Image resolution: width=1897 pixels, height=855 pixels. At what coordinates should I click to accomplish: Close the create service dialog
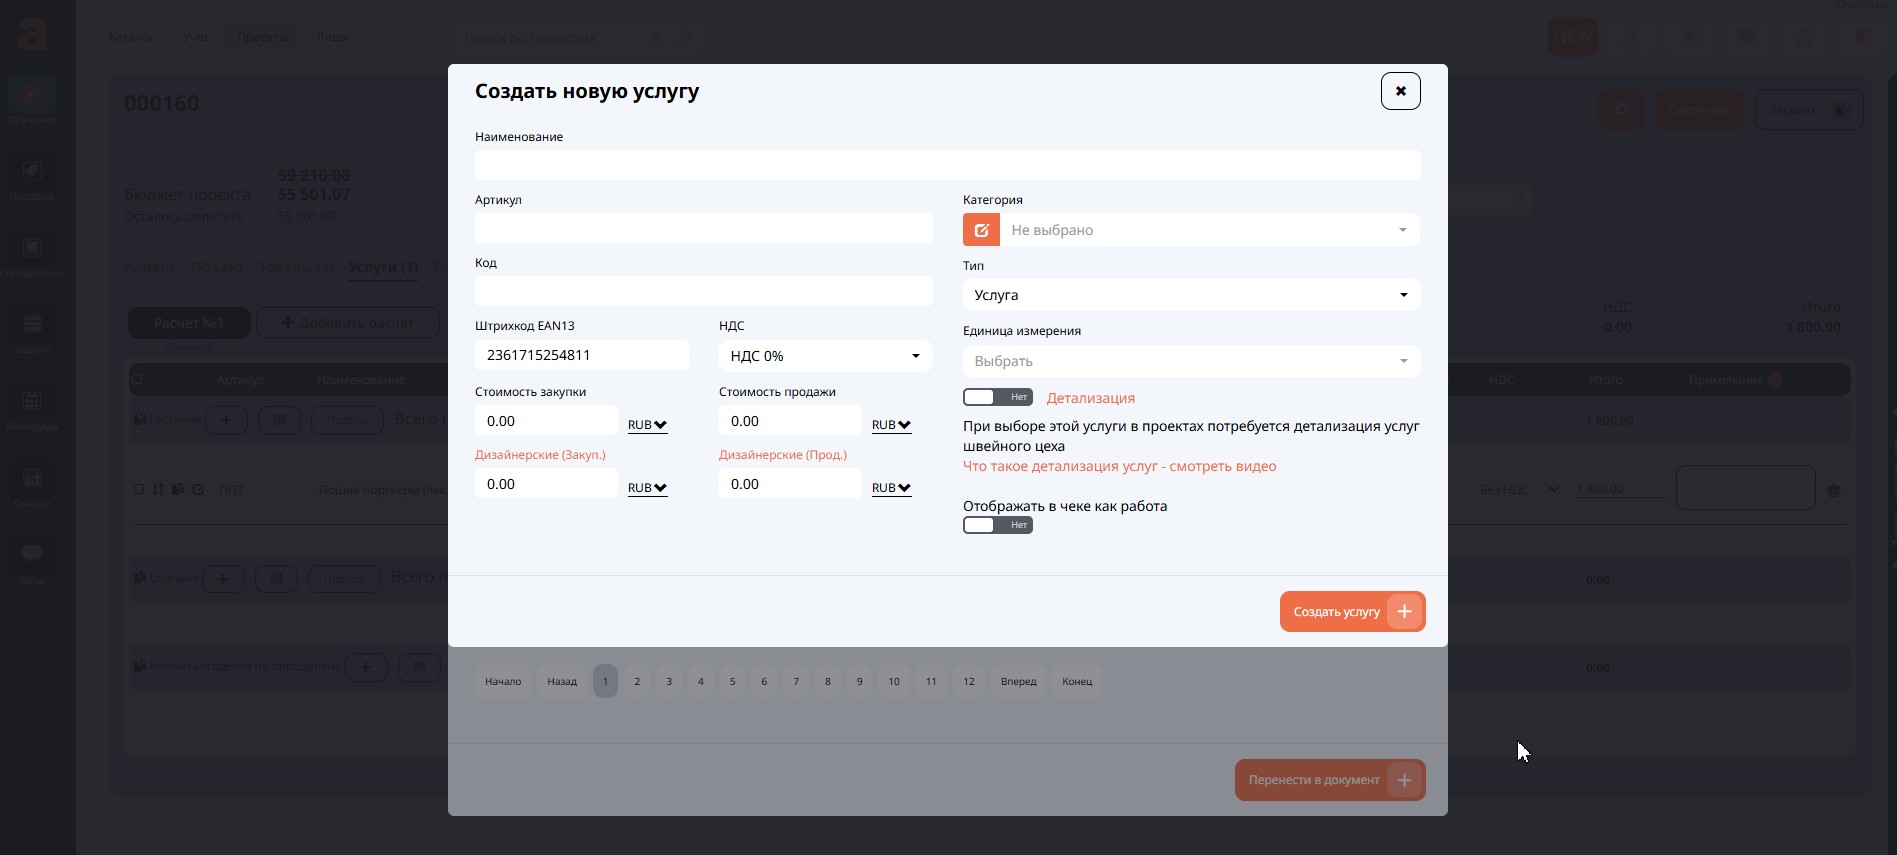tap(1400, 91)
